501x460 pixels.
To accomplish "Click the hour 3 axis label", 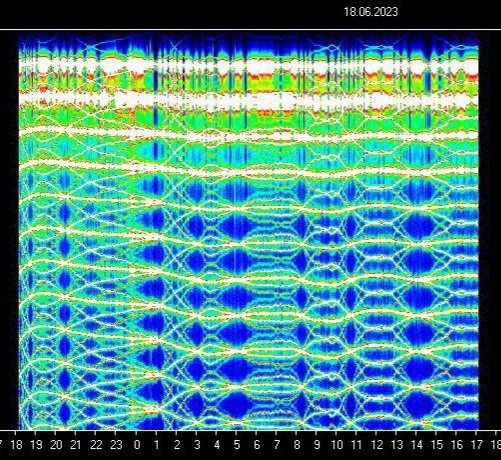I will [x=197, y=445].
